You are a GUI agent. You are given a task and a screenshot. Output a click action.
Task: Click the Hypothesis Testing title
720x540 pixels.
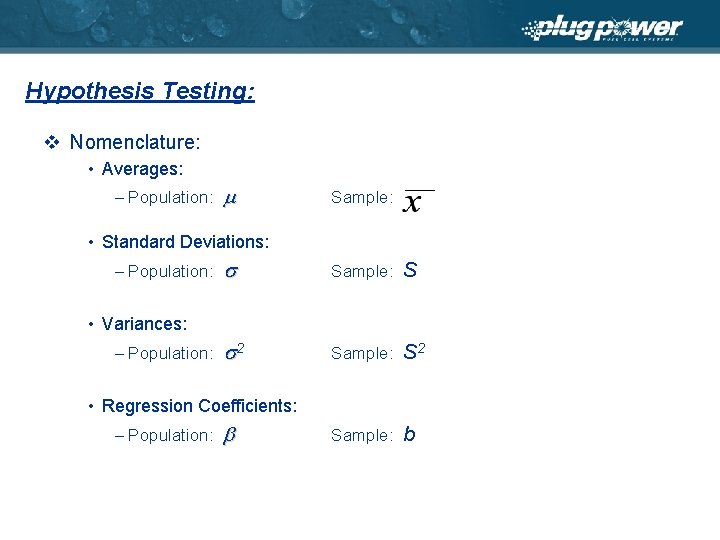coord(140,91)
